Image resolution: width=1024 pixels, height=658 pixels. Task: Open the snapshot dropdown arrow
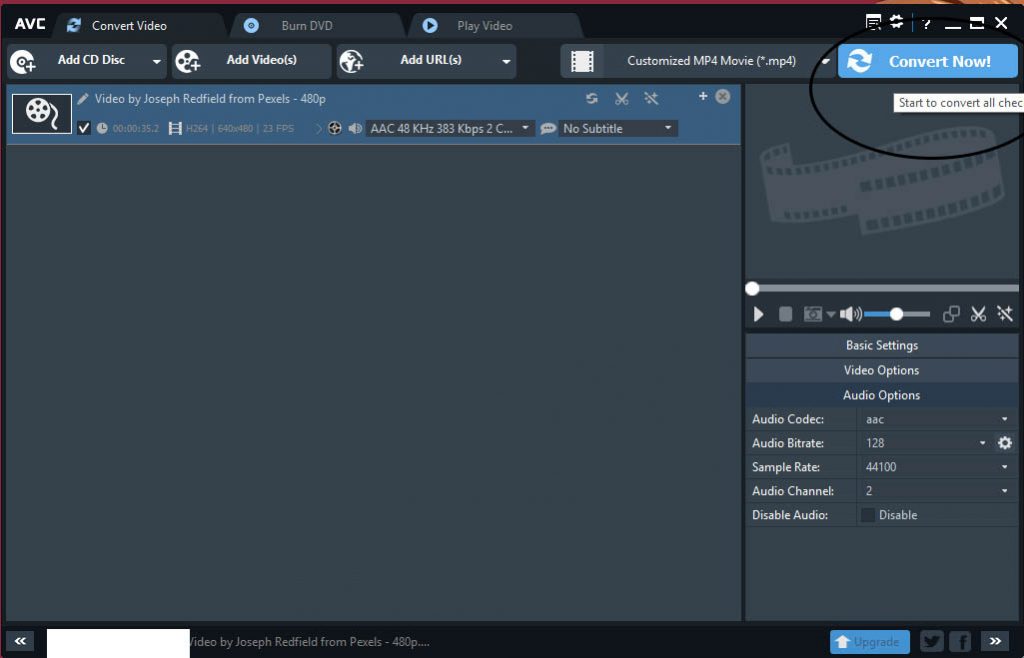coord(831,315)
